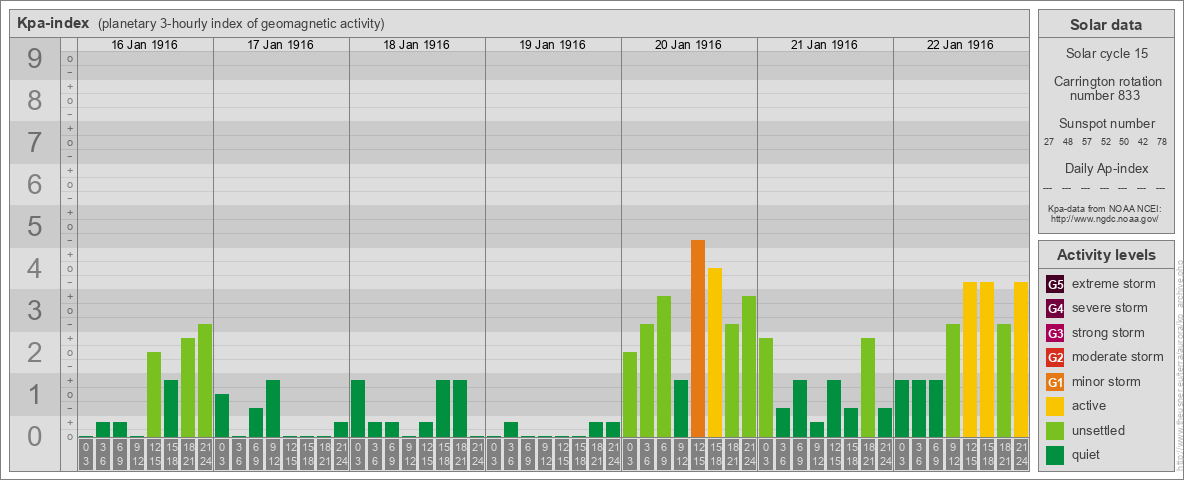
Task: Select the yellow 'active' legend swatch
Action: click(x=1055, y=406)
